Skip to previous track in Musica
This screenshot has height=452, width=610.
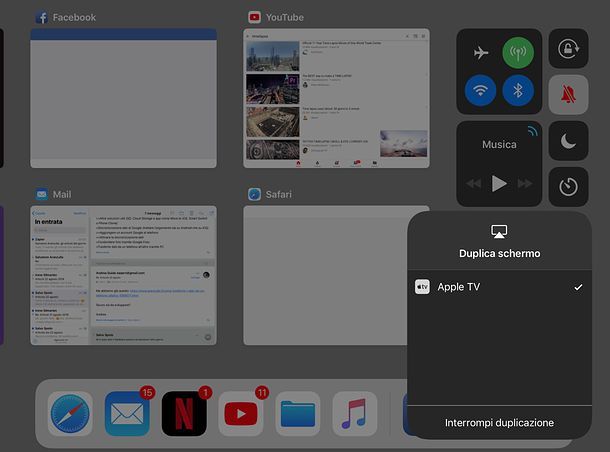click(x=473, y=184)
